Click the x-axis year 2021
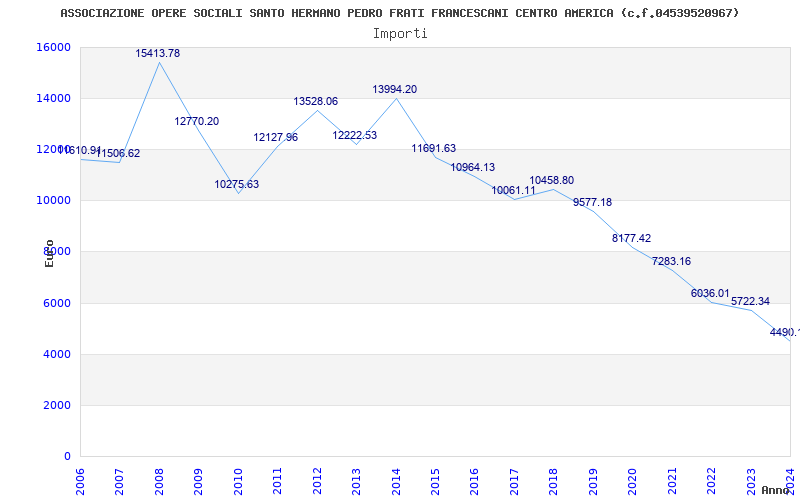 pos(672,480)
